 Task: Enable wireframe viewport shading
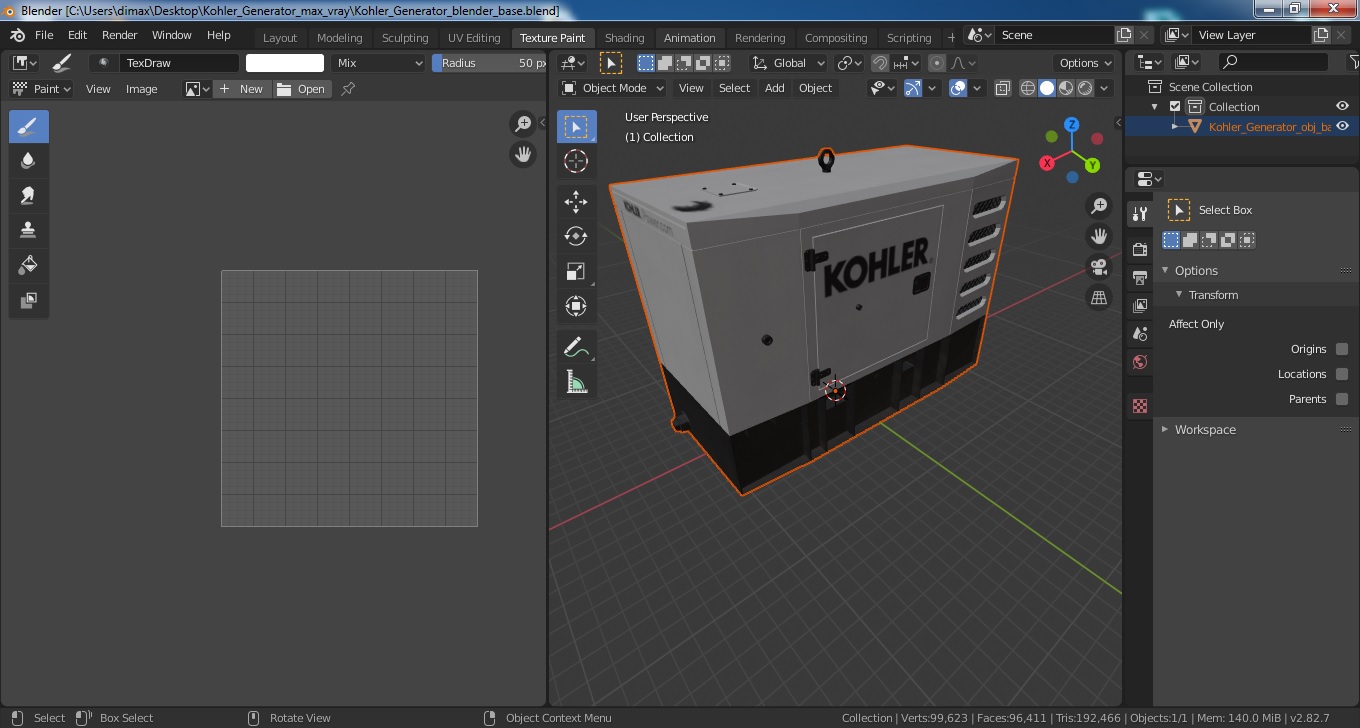click(1028, 88)
